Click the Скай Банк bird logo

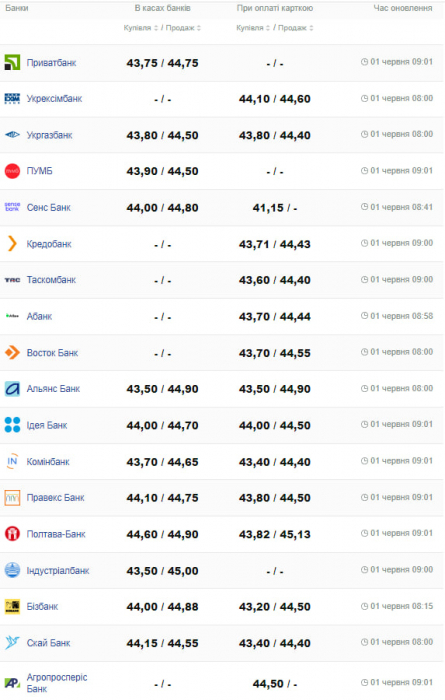coord(12,643)
